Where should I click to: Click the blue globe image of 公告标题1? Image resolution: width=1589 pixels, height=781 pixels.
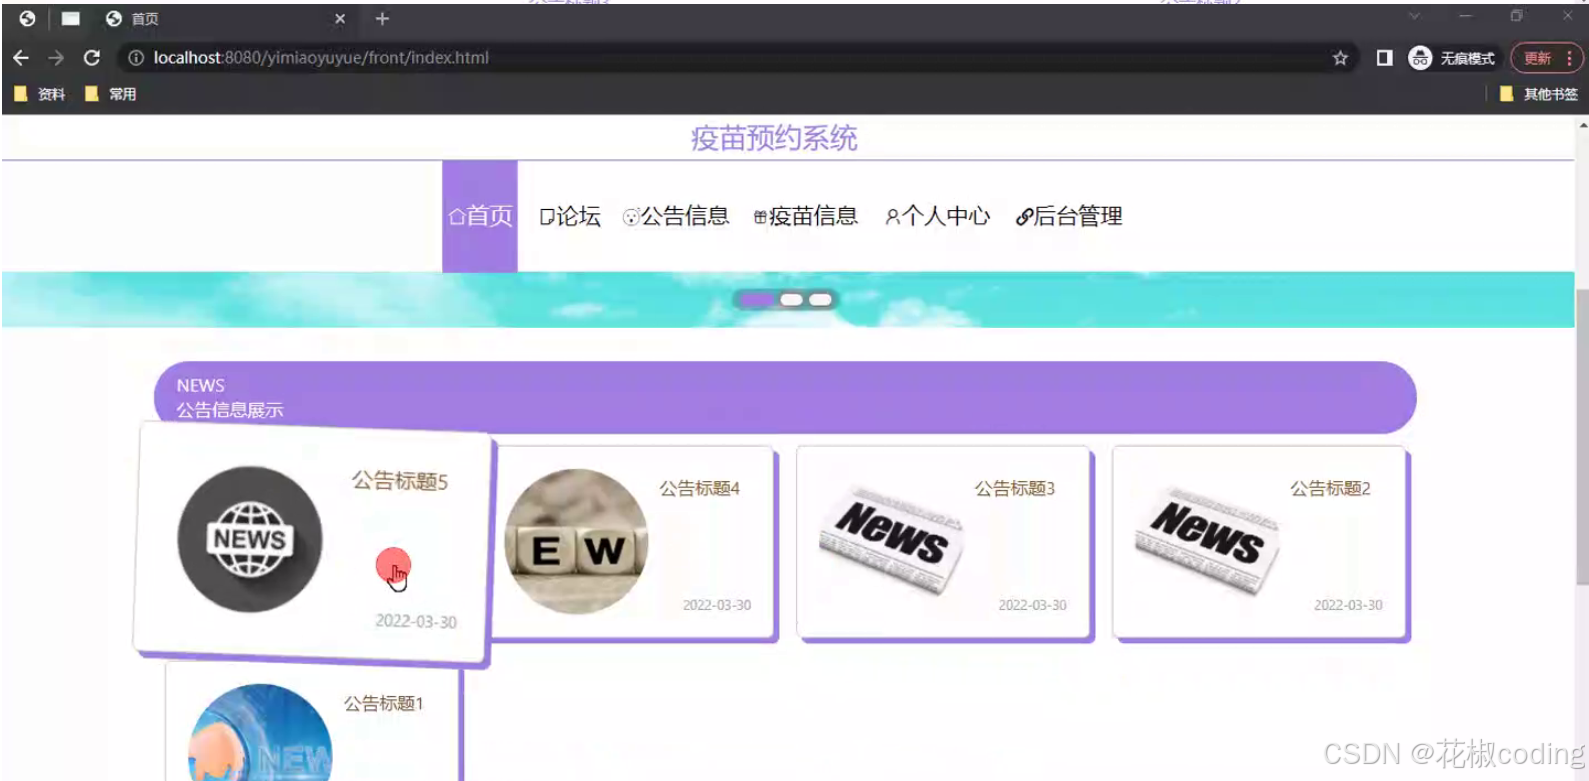coord(260,732)
